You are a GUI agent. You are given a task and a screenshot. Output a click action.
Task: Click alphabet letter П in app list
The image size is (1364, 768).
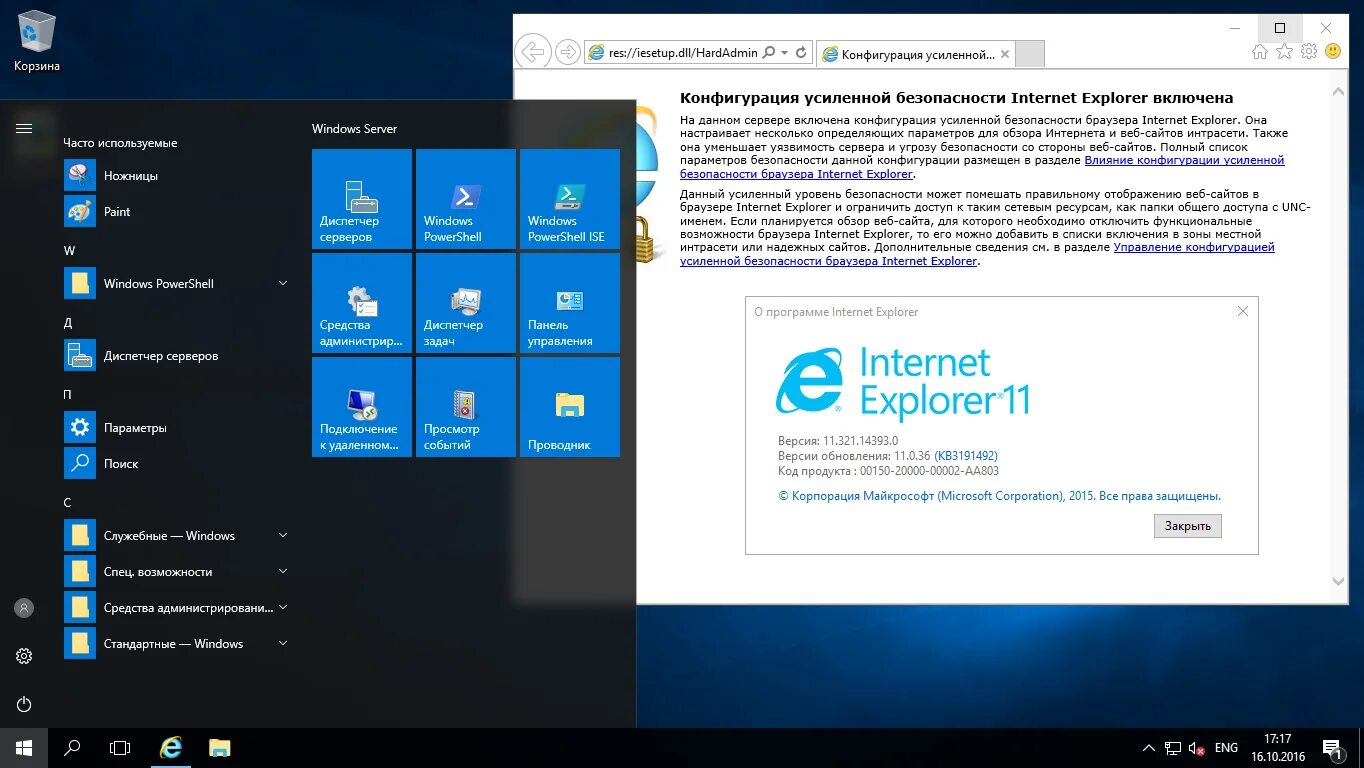(68, 395)
